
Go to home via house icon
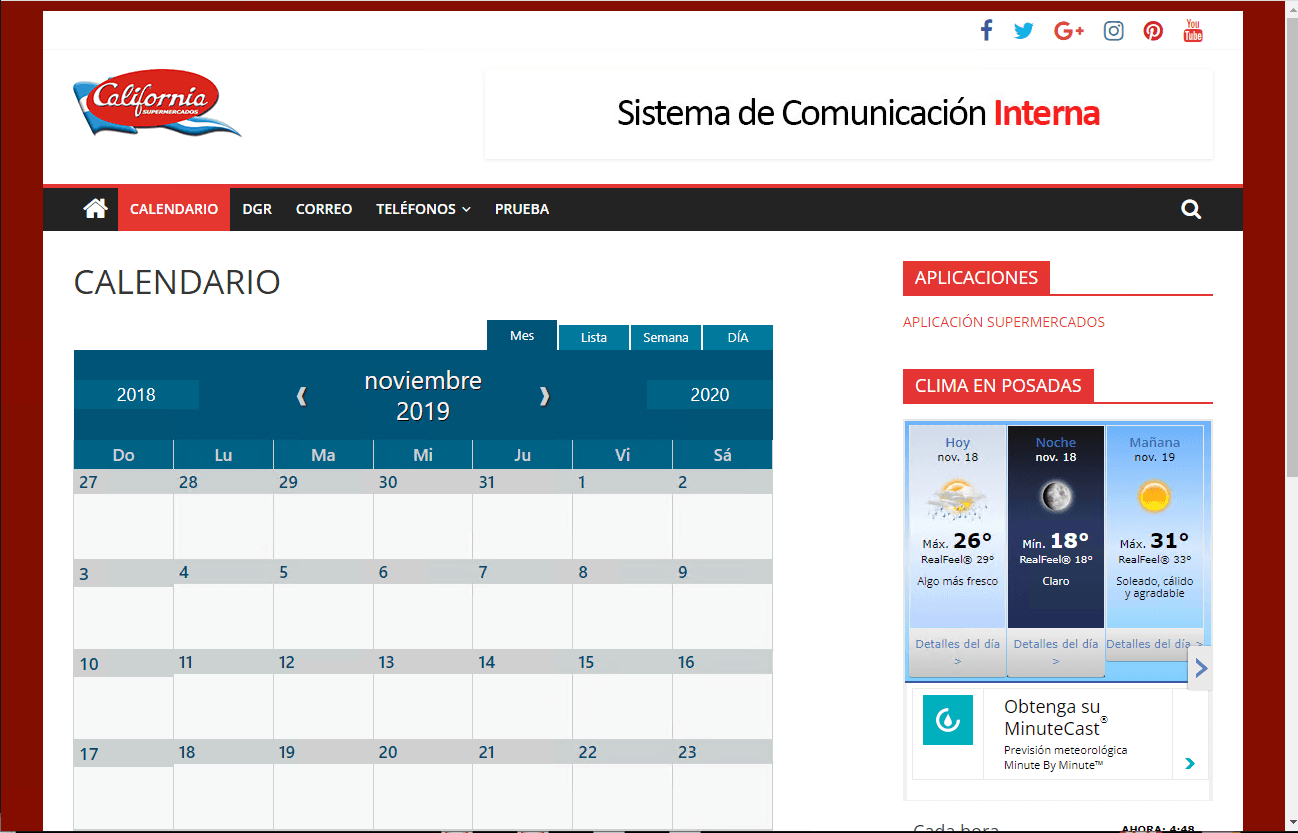(x=95, y=209)
